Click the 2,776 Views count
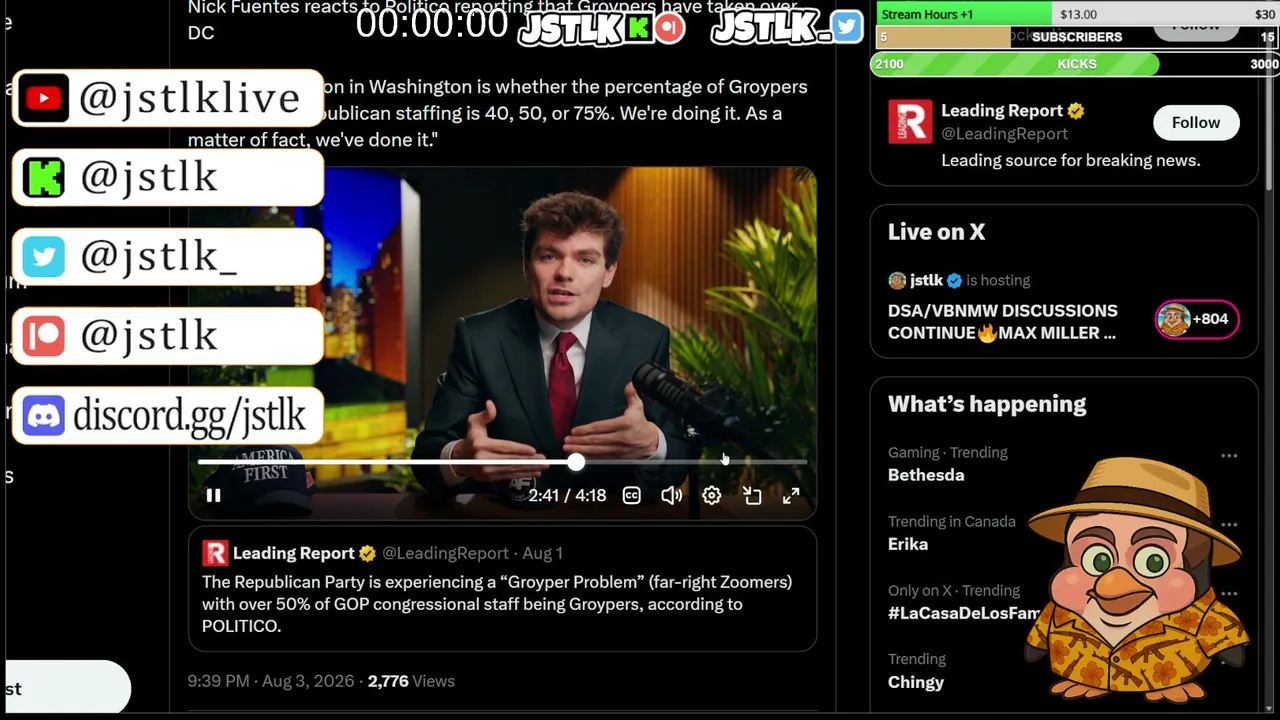1280x720 pixels. pos(411,681)
